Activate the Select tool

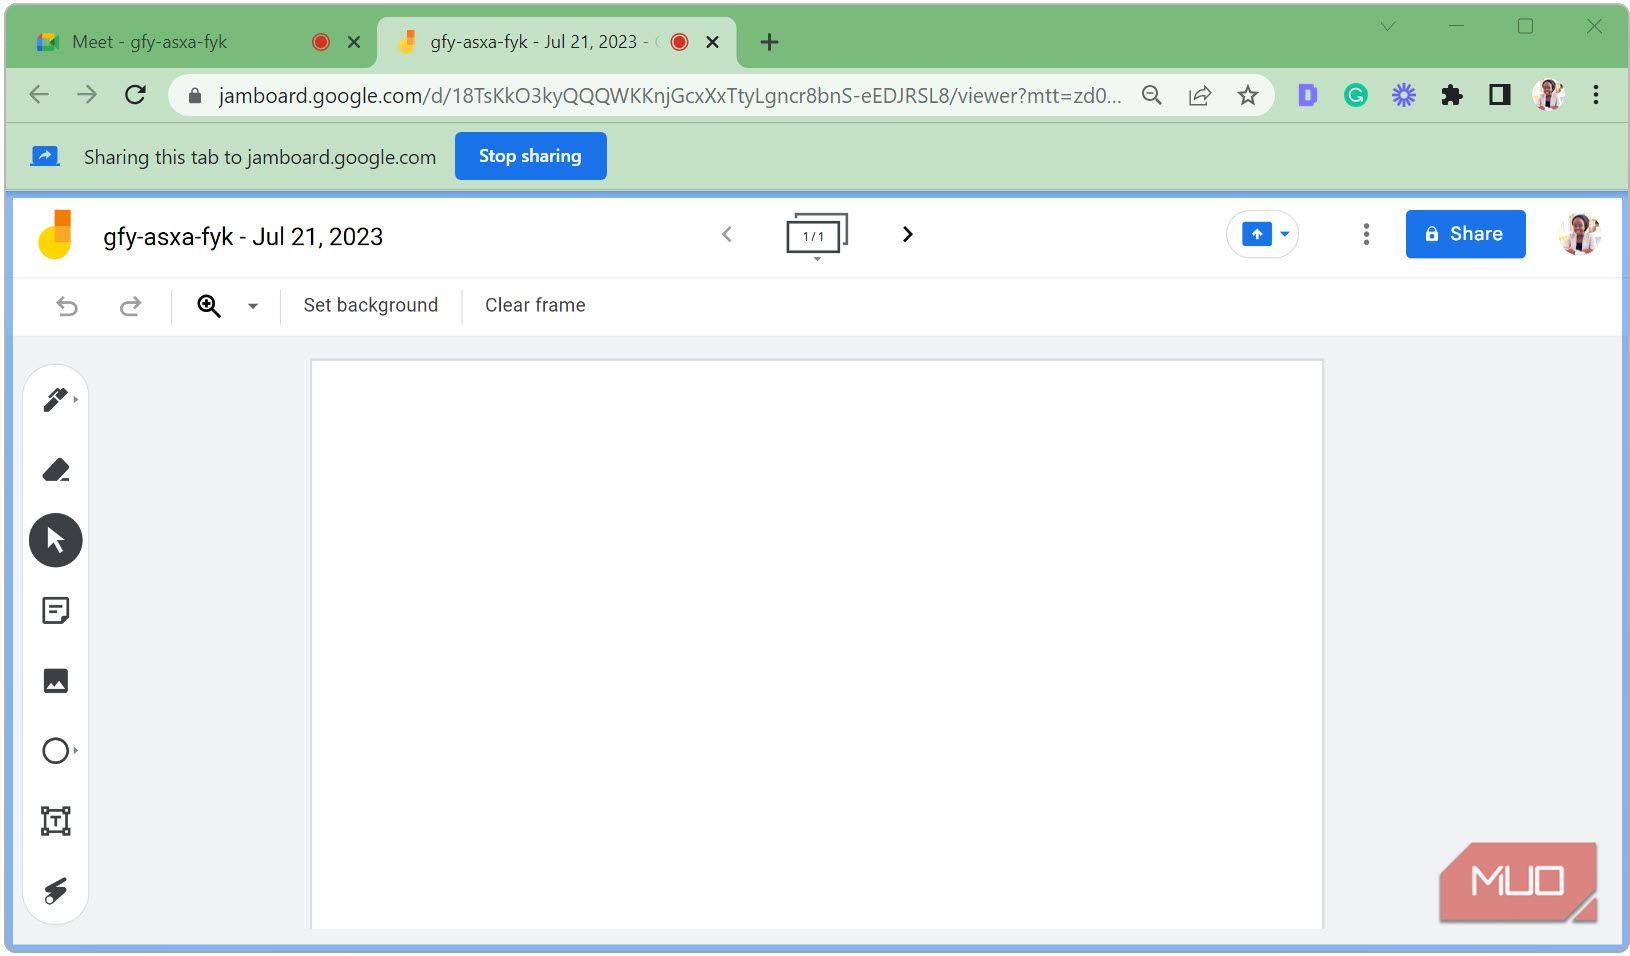55,540
